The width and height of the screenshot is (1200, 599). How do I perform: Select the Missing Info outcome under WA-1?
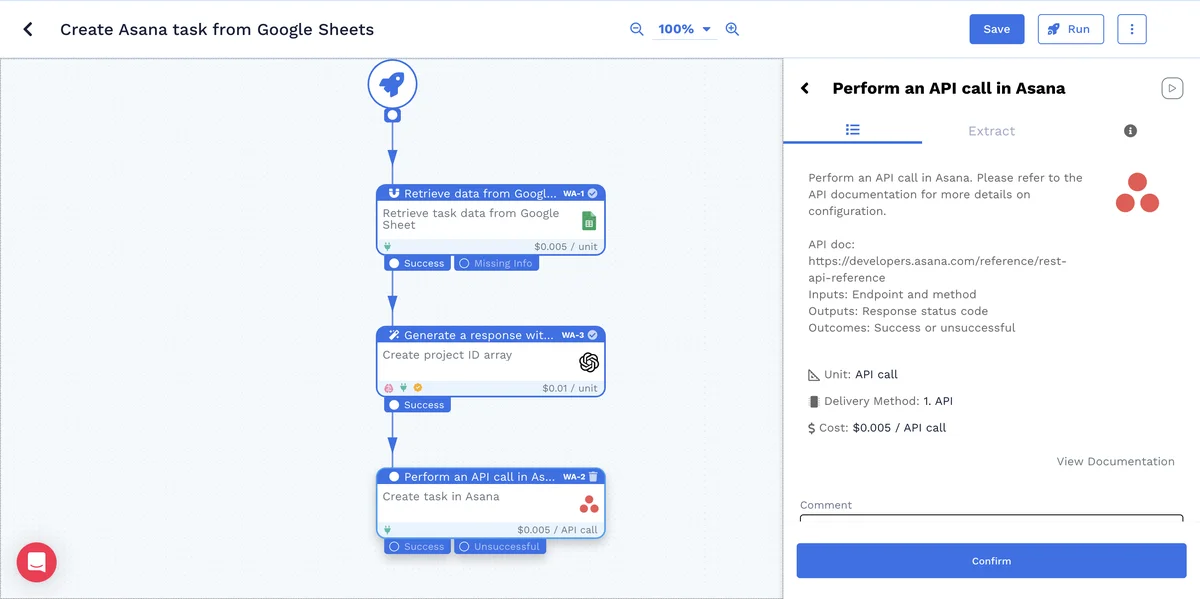point(496,263)
